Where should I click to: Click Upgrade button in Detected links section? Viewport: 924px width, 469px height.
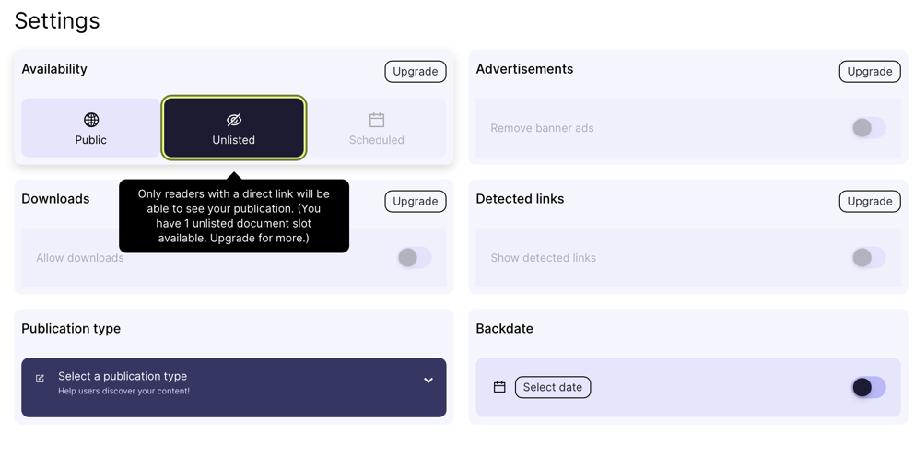pos(869,202)
